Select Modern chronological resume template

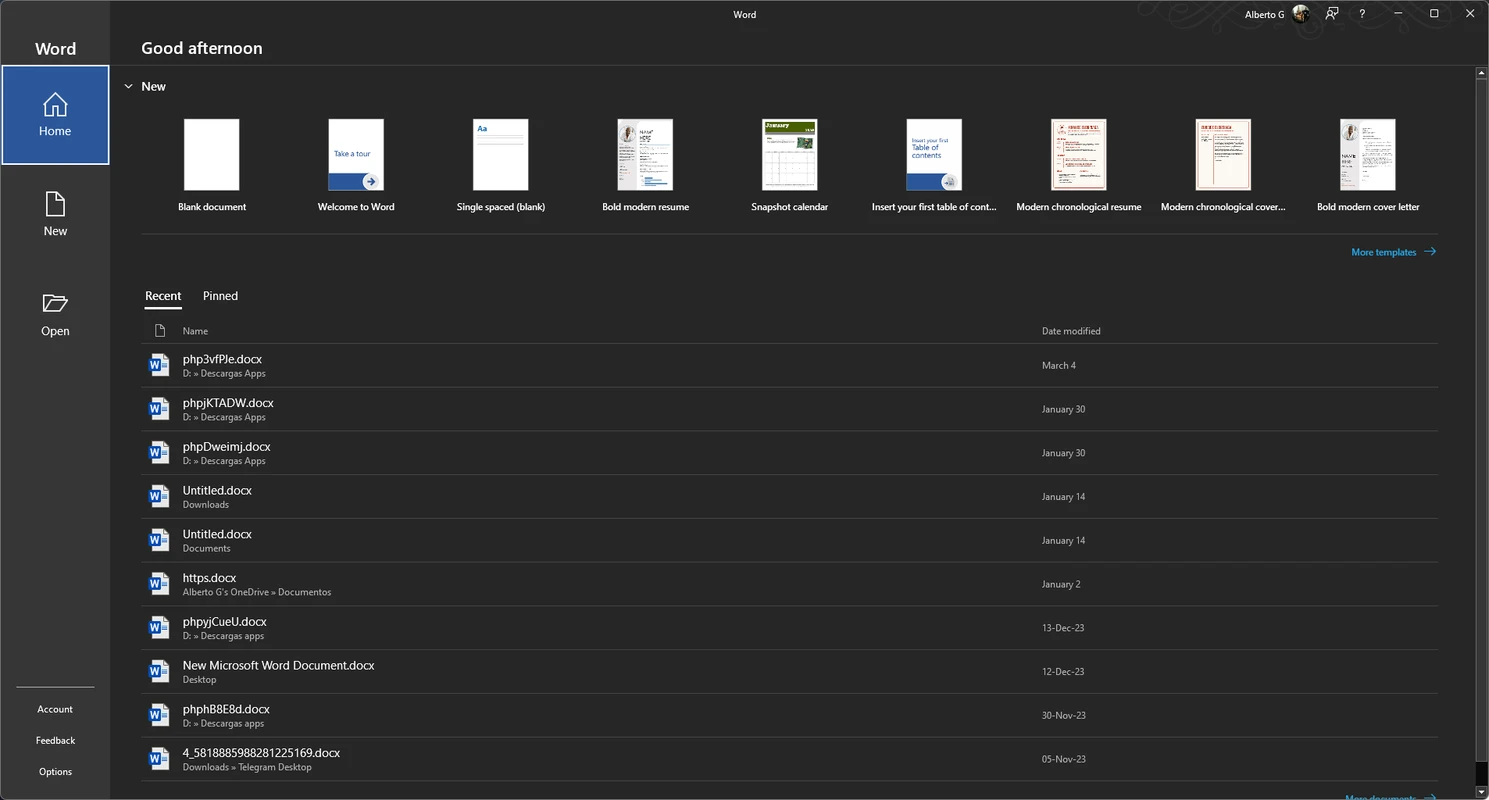pyautogui.click(x=1079, y=165)
